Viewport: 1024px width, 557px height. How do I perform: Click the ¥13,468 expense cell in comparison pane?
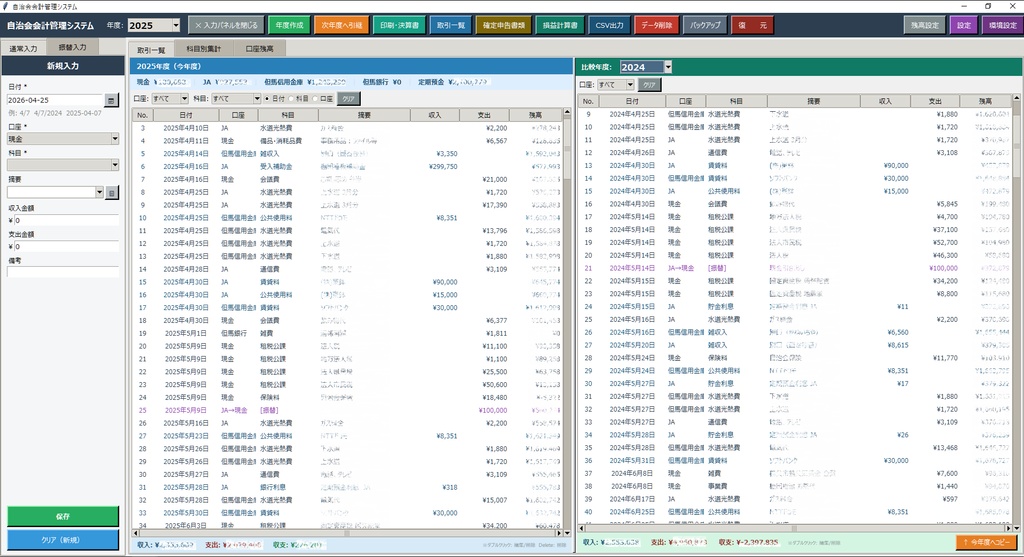946,448
